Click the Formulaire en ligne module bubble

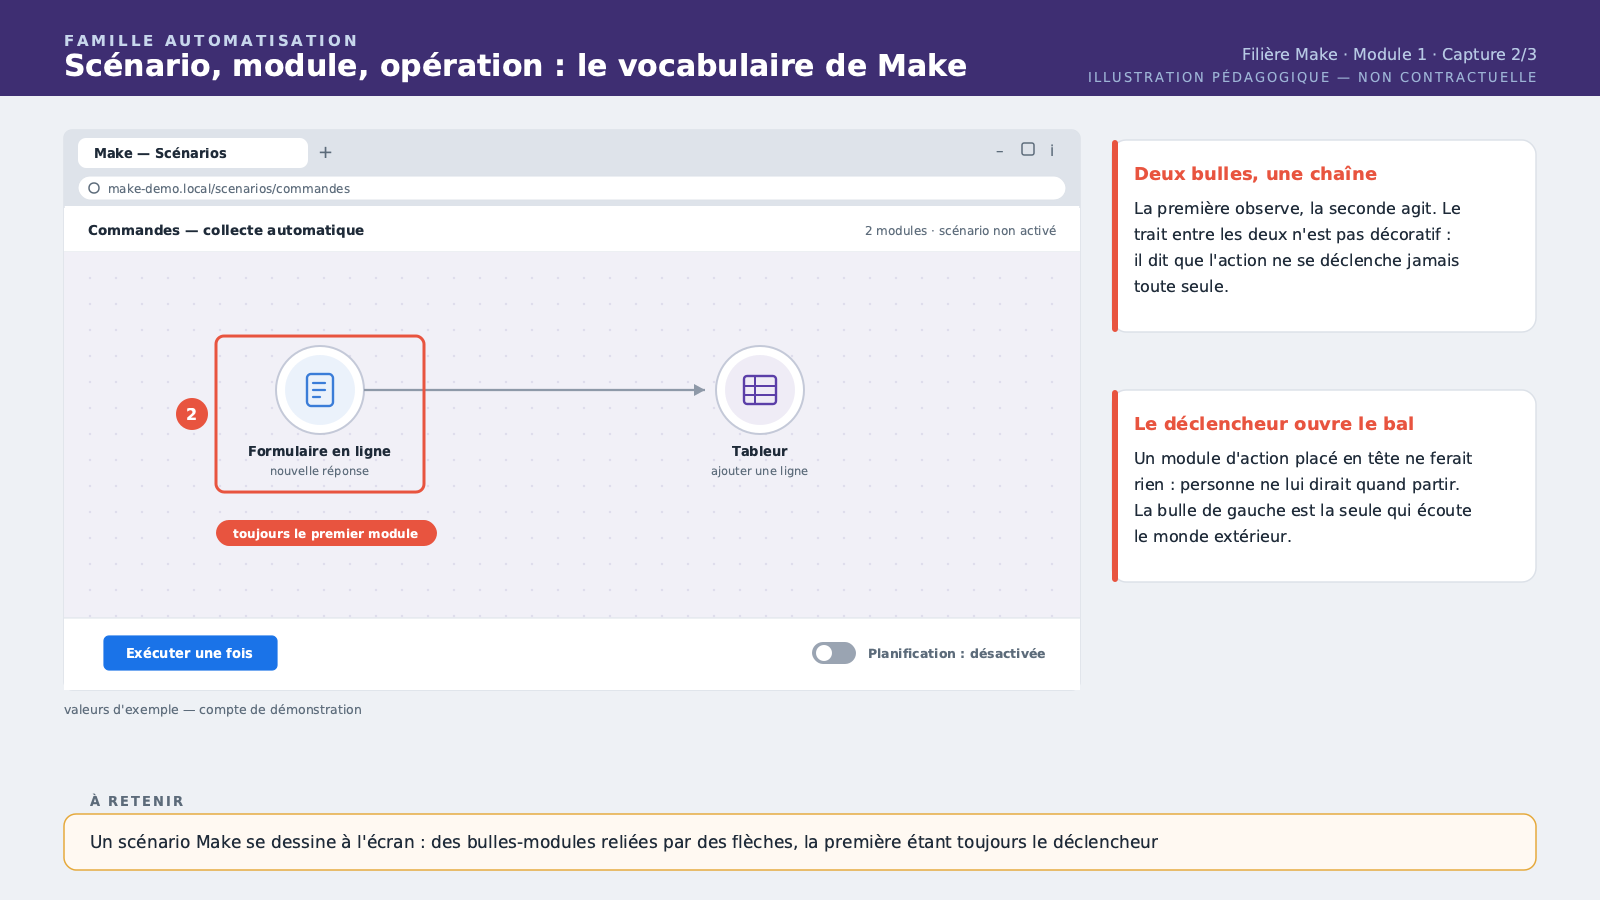click(x=320, y=390)
